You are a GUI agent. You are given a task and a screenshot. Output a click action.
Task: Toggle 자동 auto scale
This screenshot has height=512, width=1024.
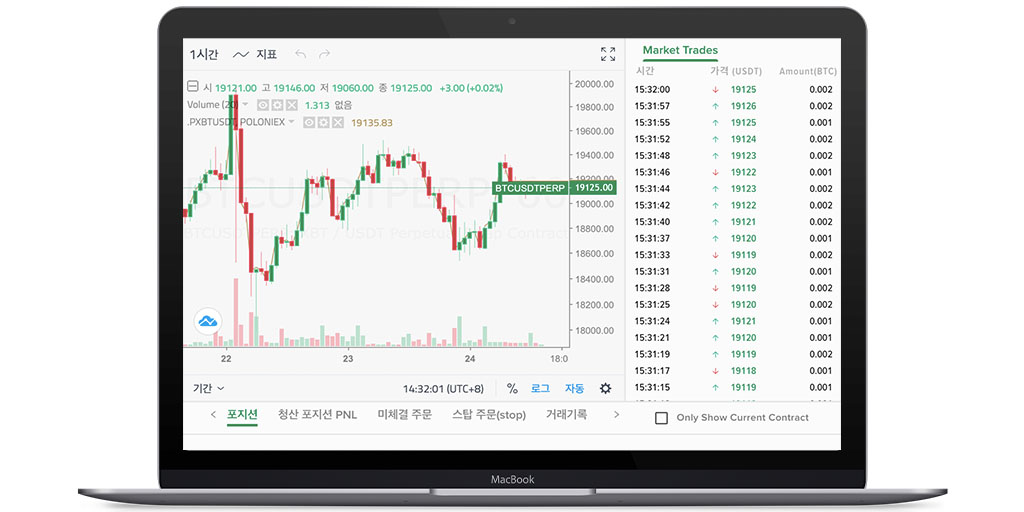(575, 389)
